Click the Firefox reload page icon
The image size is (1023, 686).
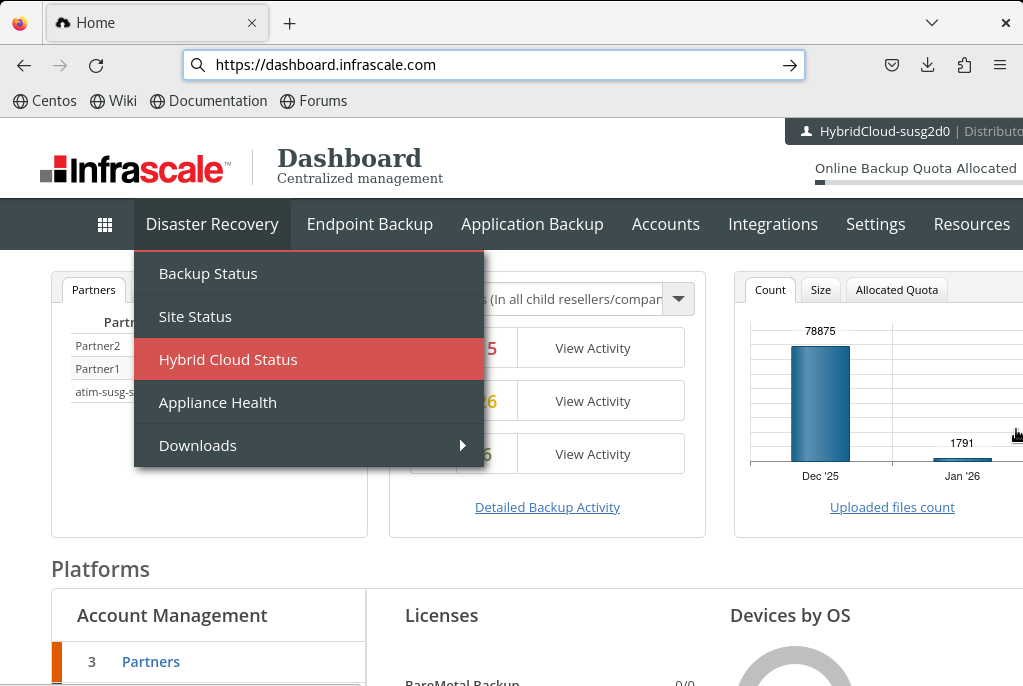pyautogui.click(x=96, y=66)
